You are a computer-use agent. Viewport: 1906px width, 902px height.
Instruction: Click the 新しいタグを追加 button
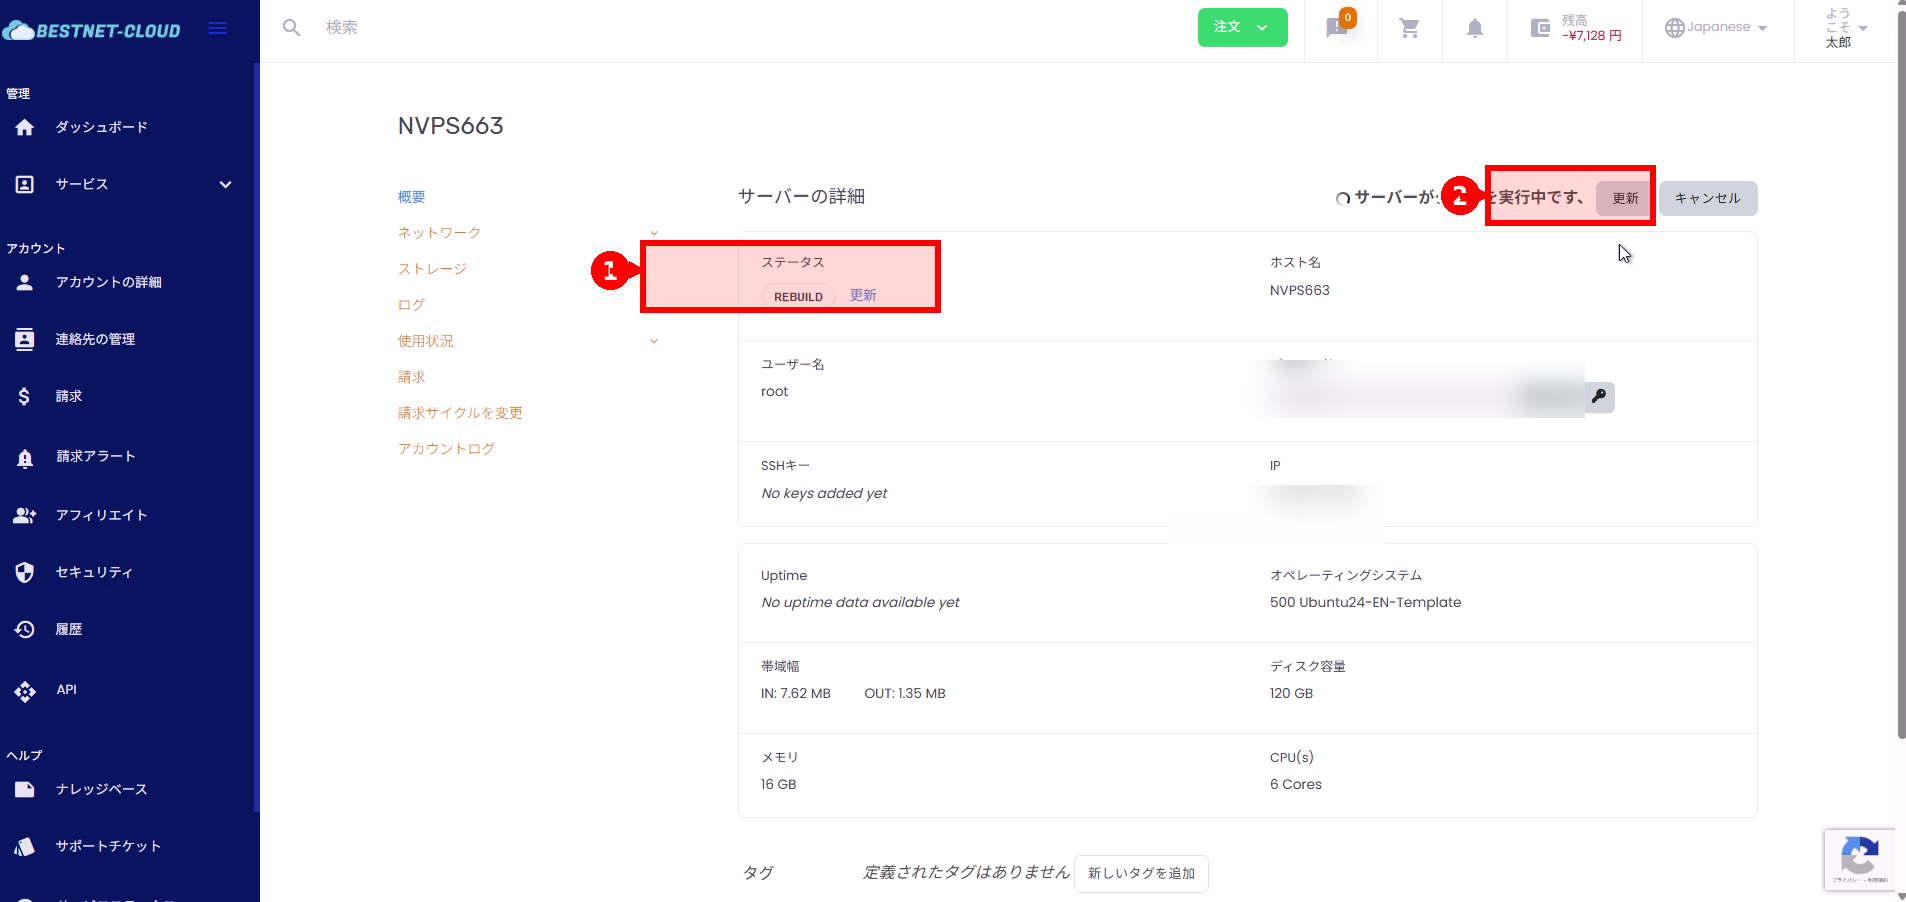(1141, 873)
